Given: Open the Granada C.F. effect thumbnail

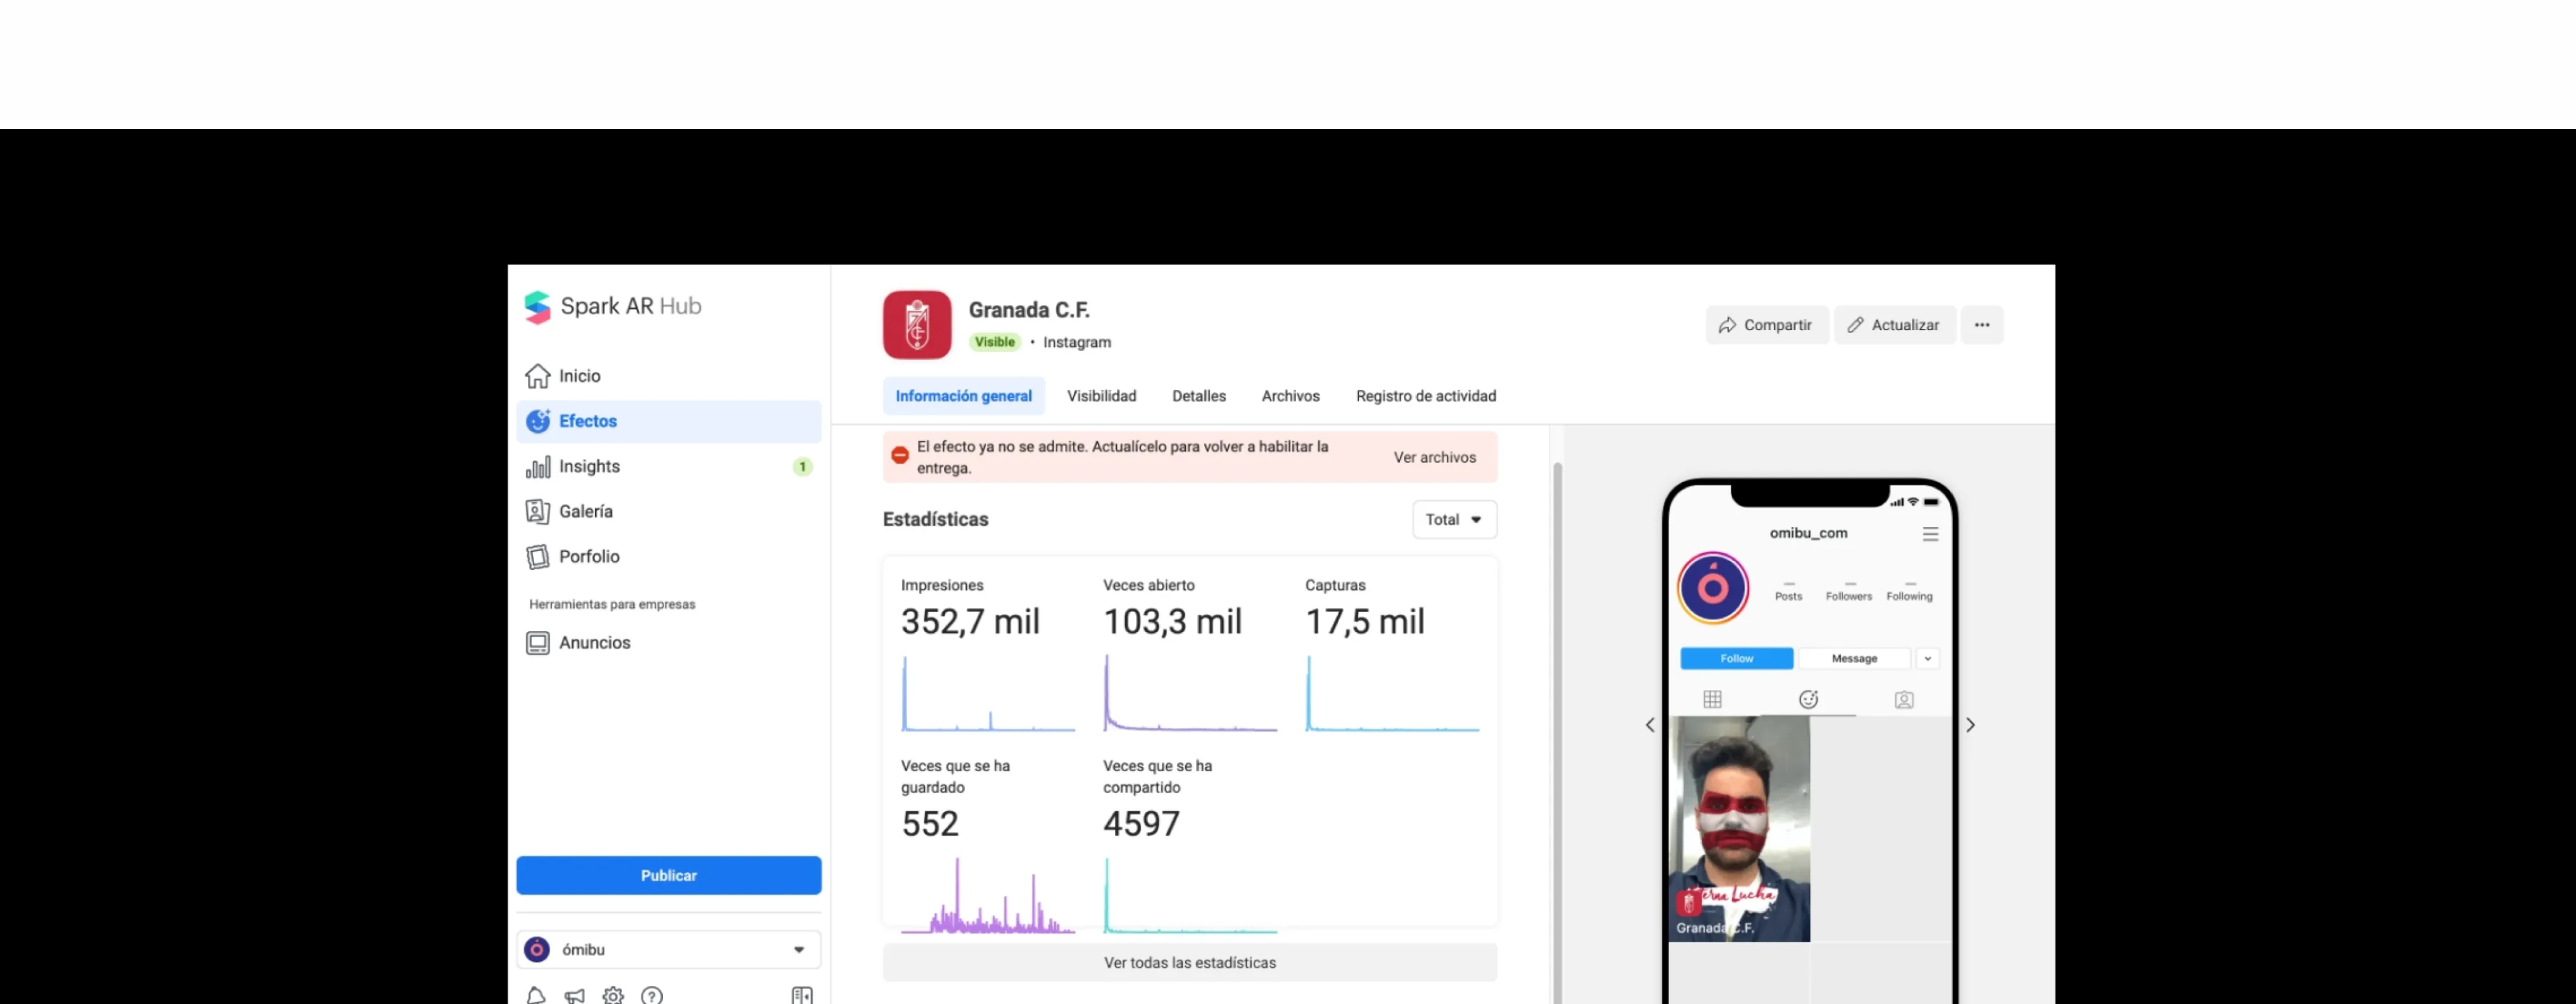Looking at the screenshot, I should point(1739,829).
